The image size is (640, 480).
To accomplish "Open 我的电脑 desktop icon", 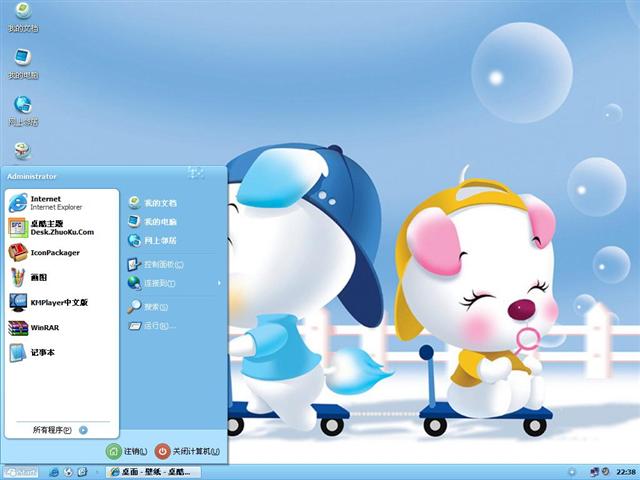I will 23,64.
